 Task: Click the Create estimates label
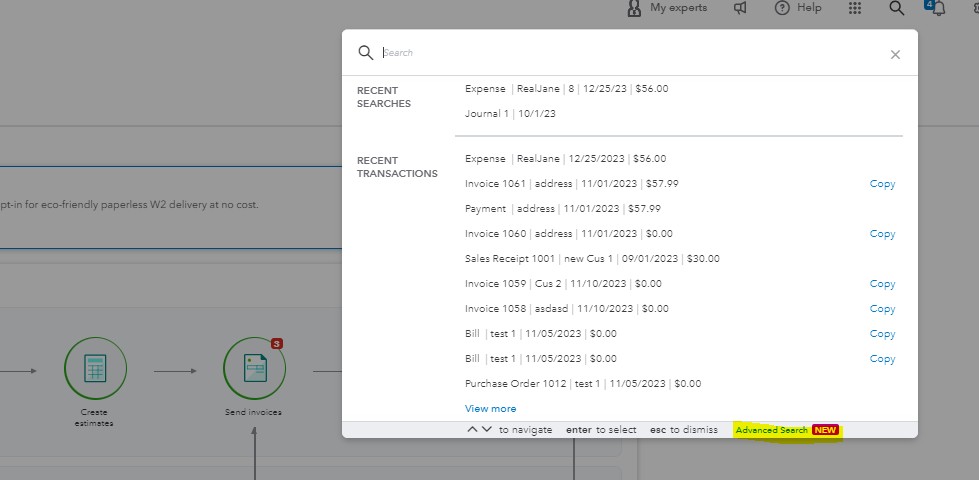point(94,418)
